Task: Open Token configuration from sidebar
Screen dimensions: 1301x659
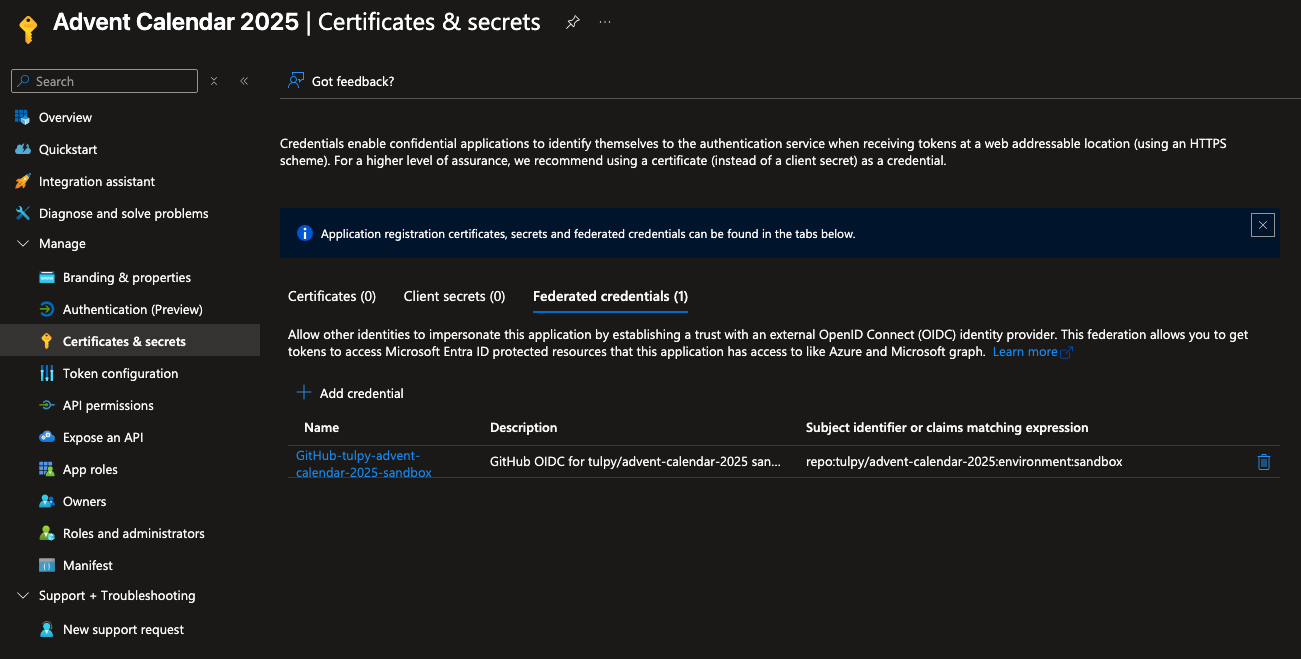Action: pyautogui.click(x=120, y=373)
